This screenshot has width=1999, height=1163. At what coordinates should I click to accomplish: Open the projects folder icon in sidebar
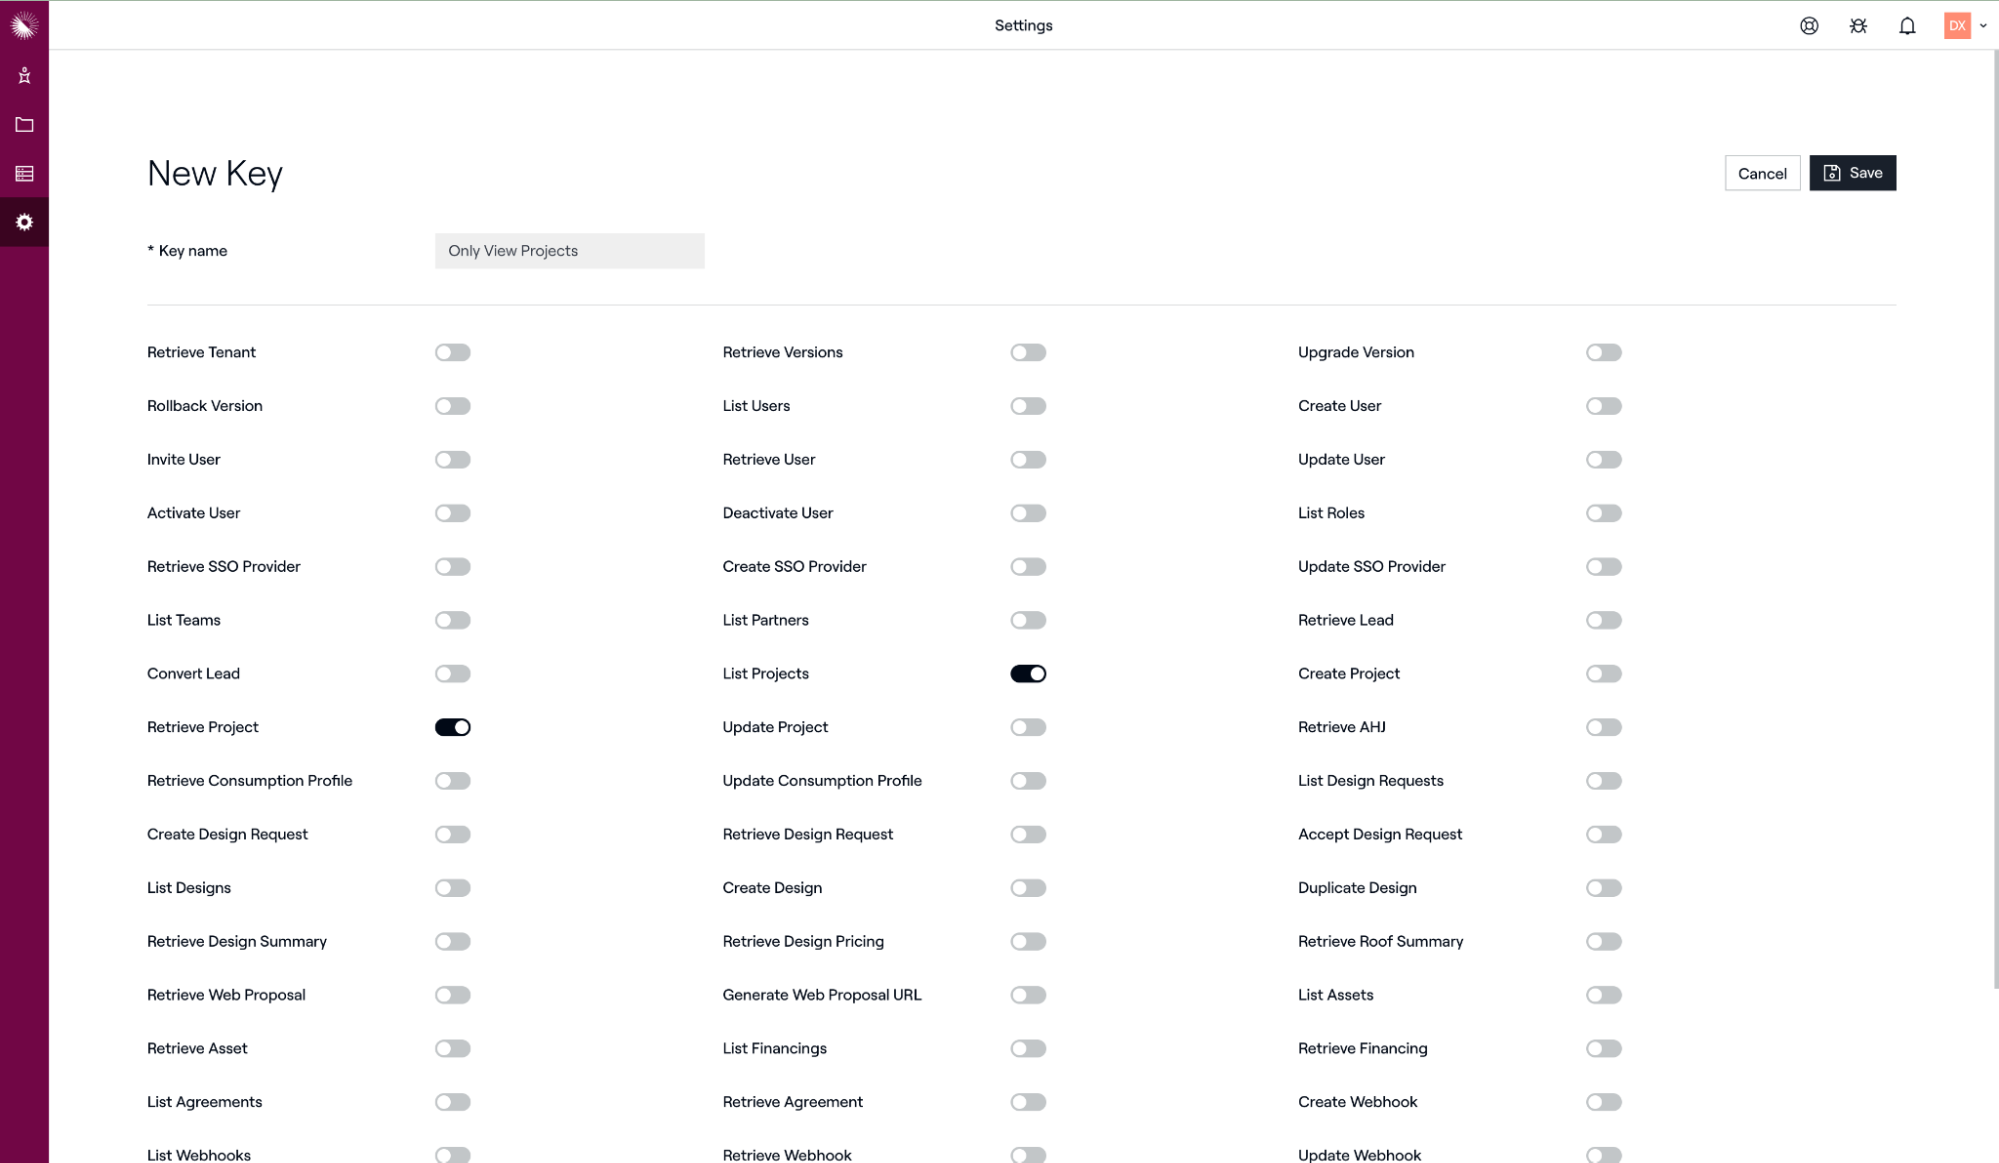[x=24, y=125]
